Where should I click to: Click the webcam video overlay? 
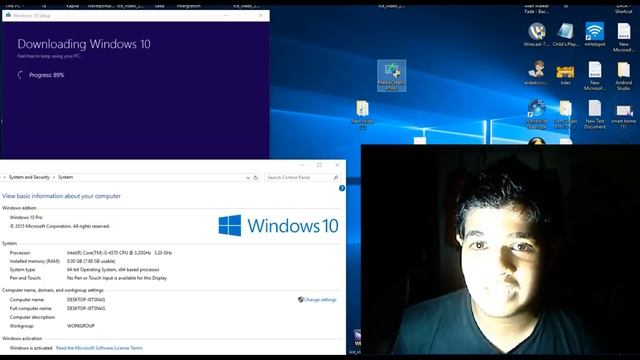pos(500,249)
